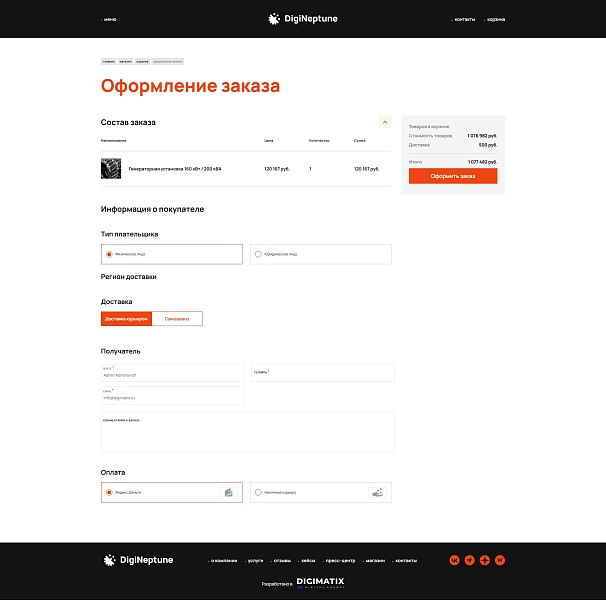Click the Яндекс.Деньги payment icon
Image resolution: width=606 pixels, height=600 pixels.
click(x=228, y=492)
